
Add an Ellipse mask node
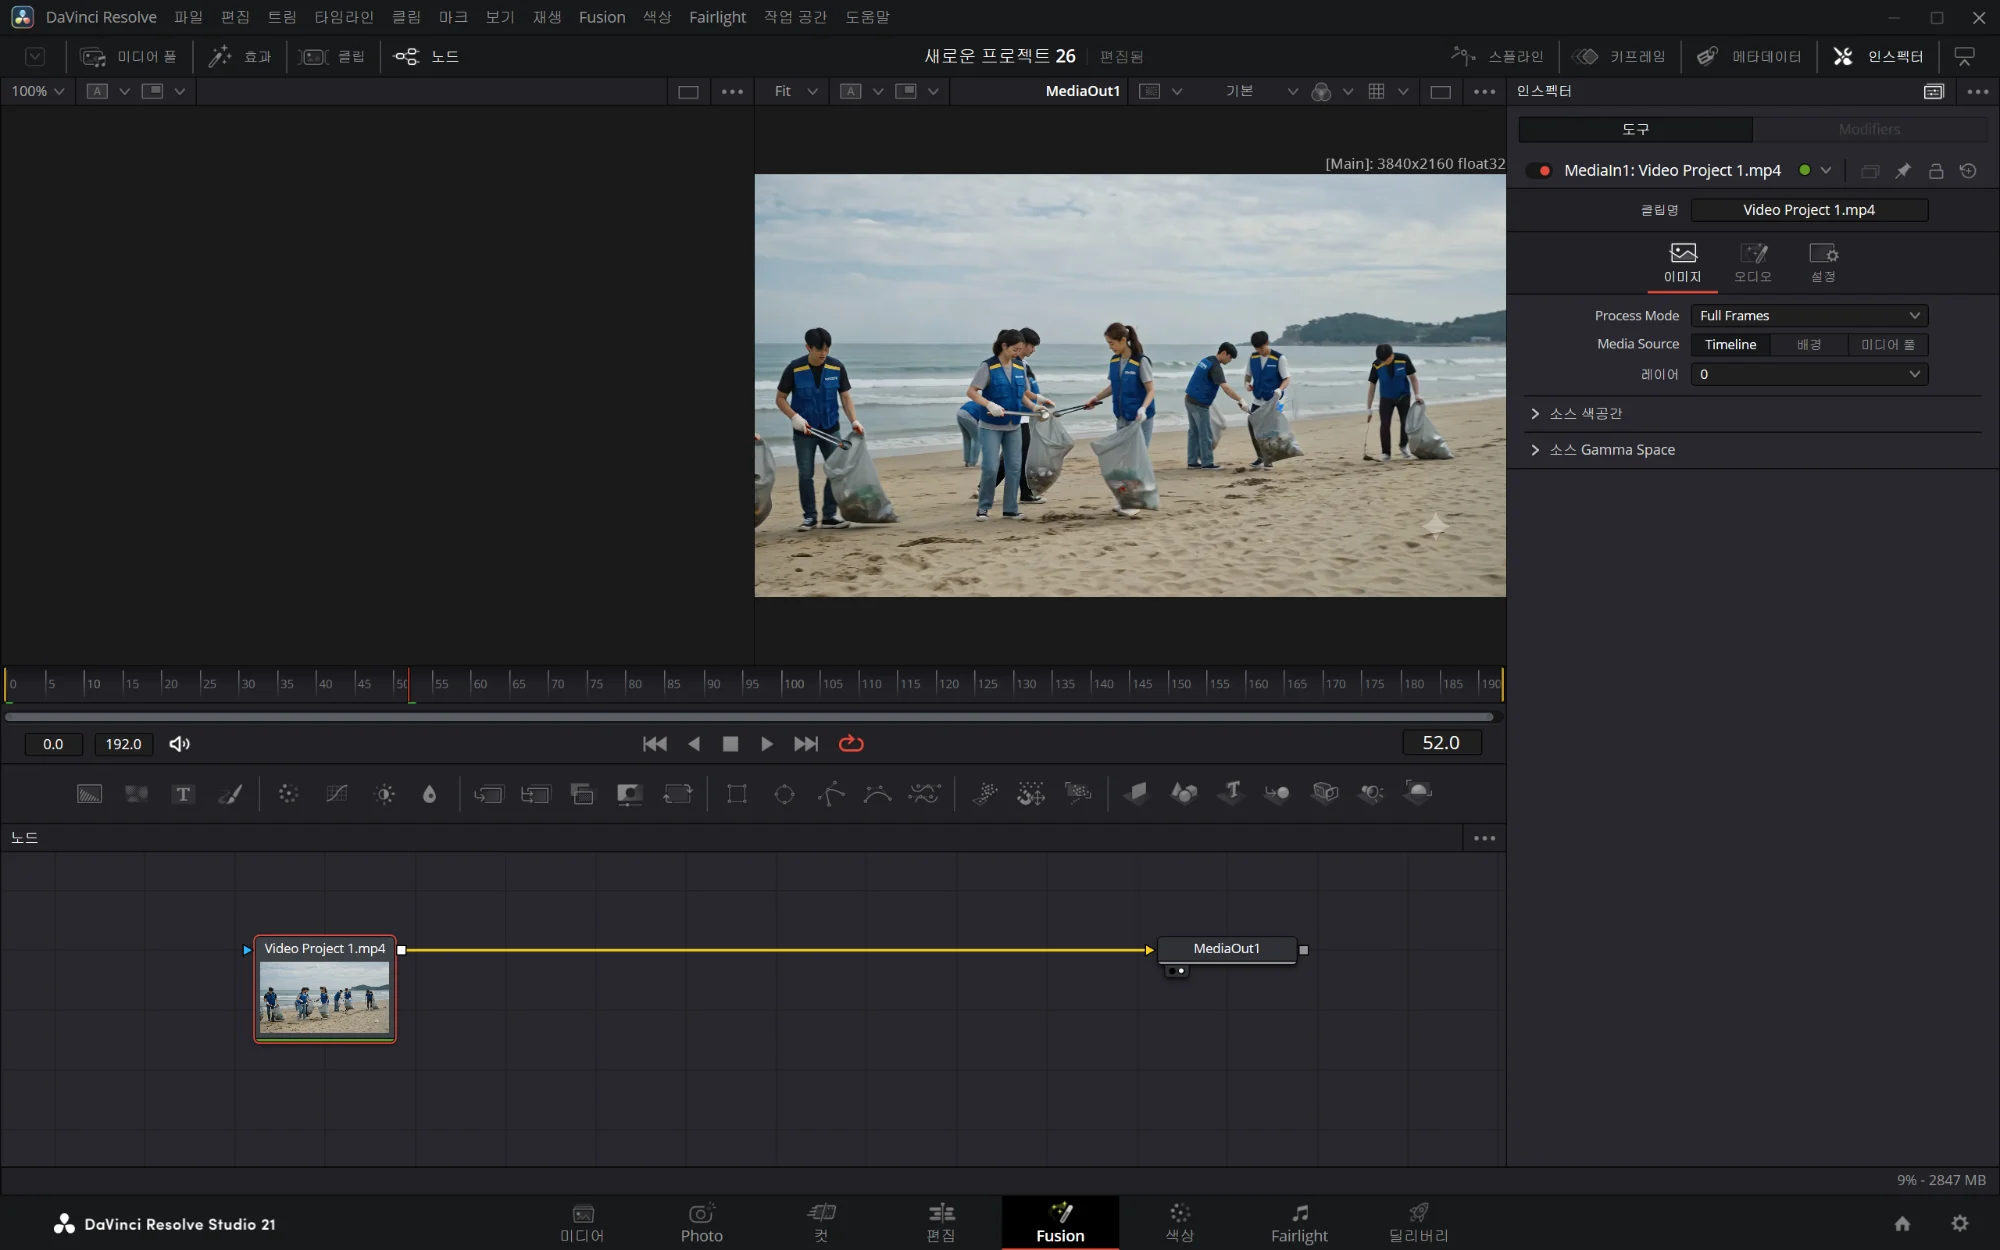pos(785,794)
